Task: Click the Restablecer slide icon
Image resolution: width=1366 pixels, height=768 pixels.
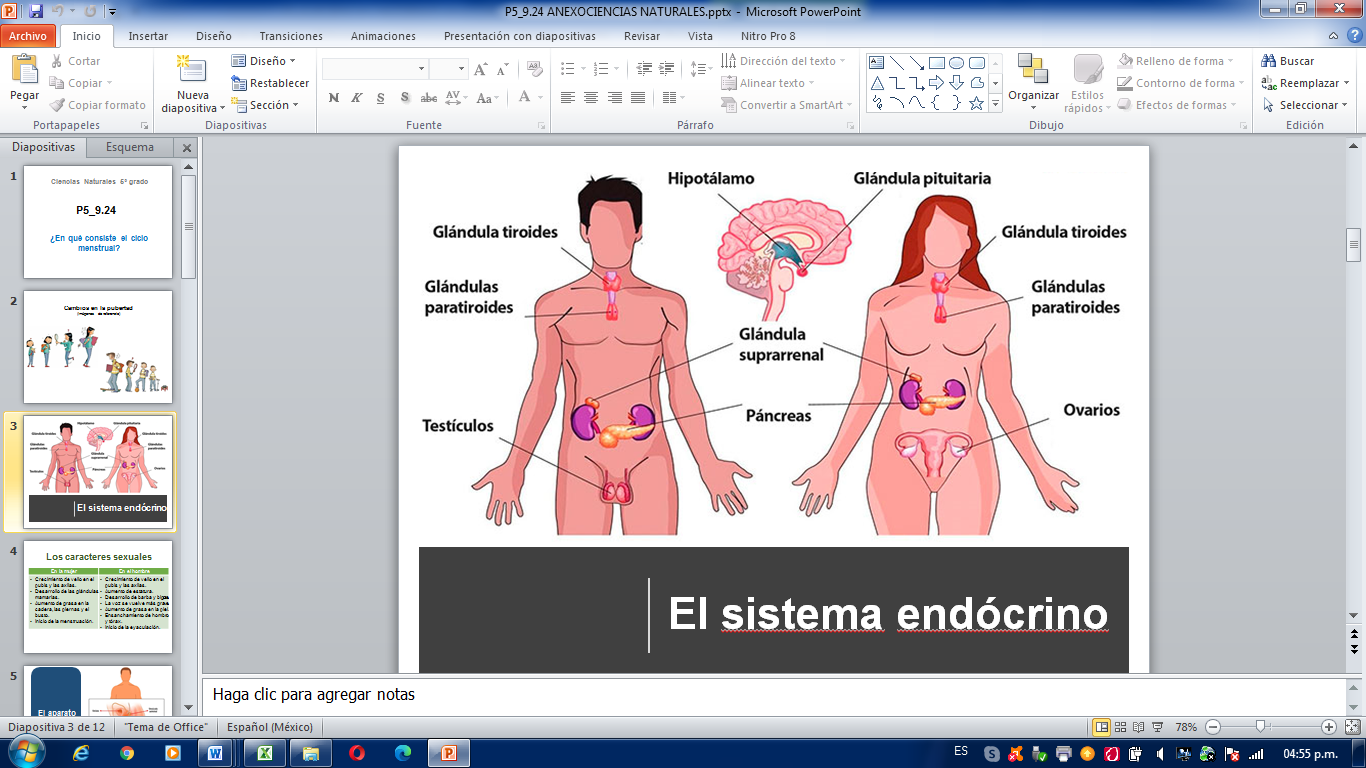Action: [239, 83]
